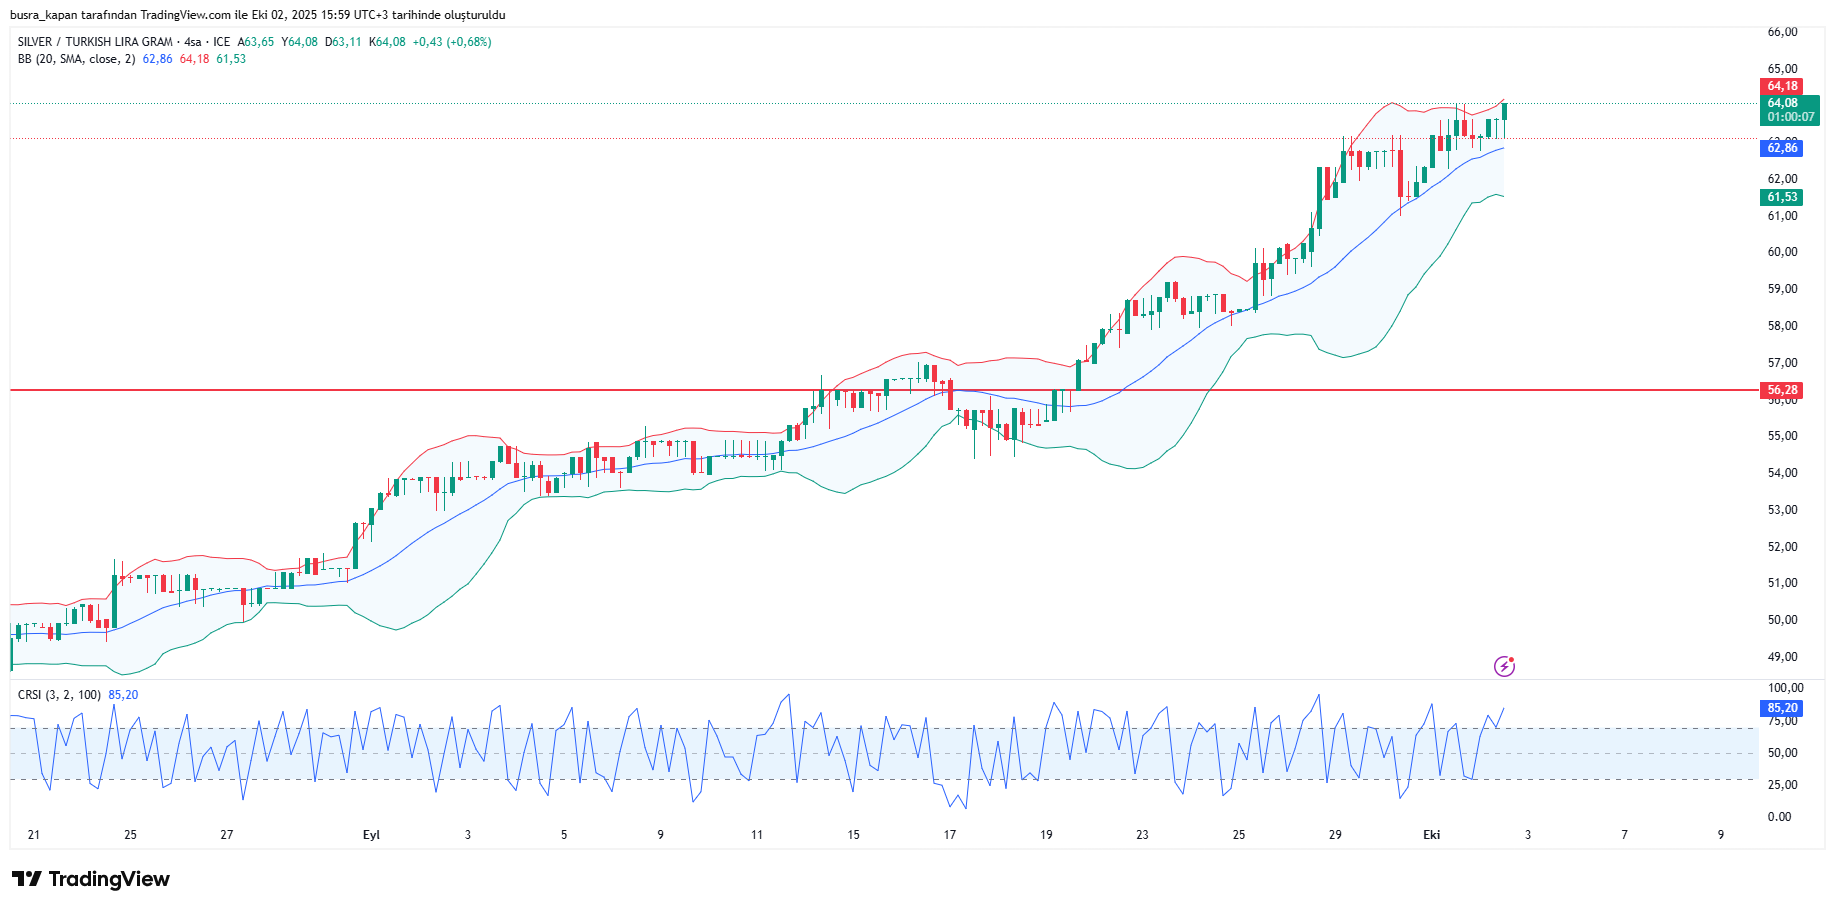Viewport: 1835px width, 909px height.
Task: Click the green 64,08 countdown price tag
Action: 1788,110
